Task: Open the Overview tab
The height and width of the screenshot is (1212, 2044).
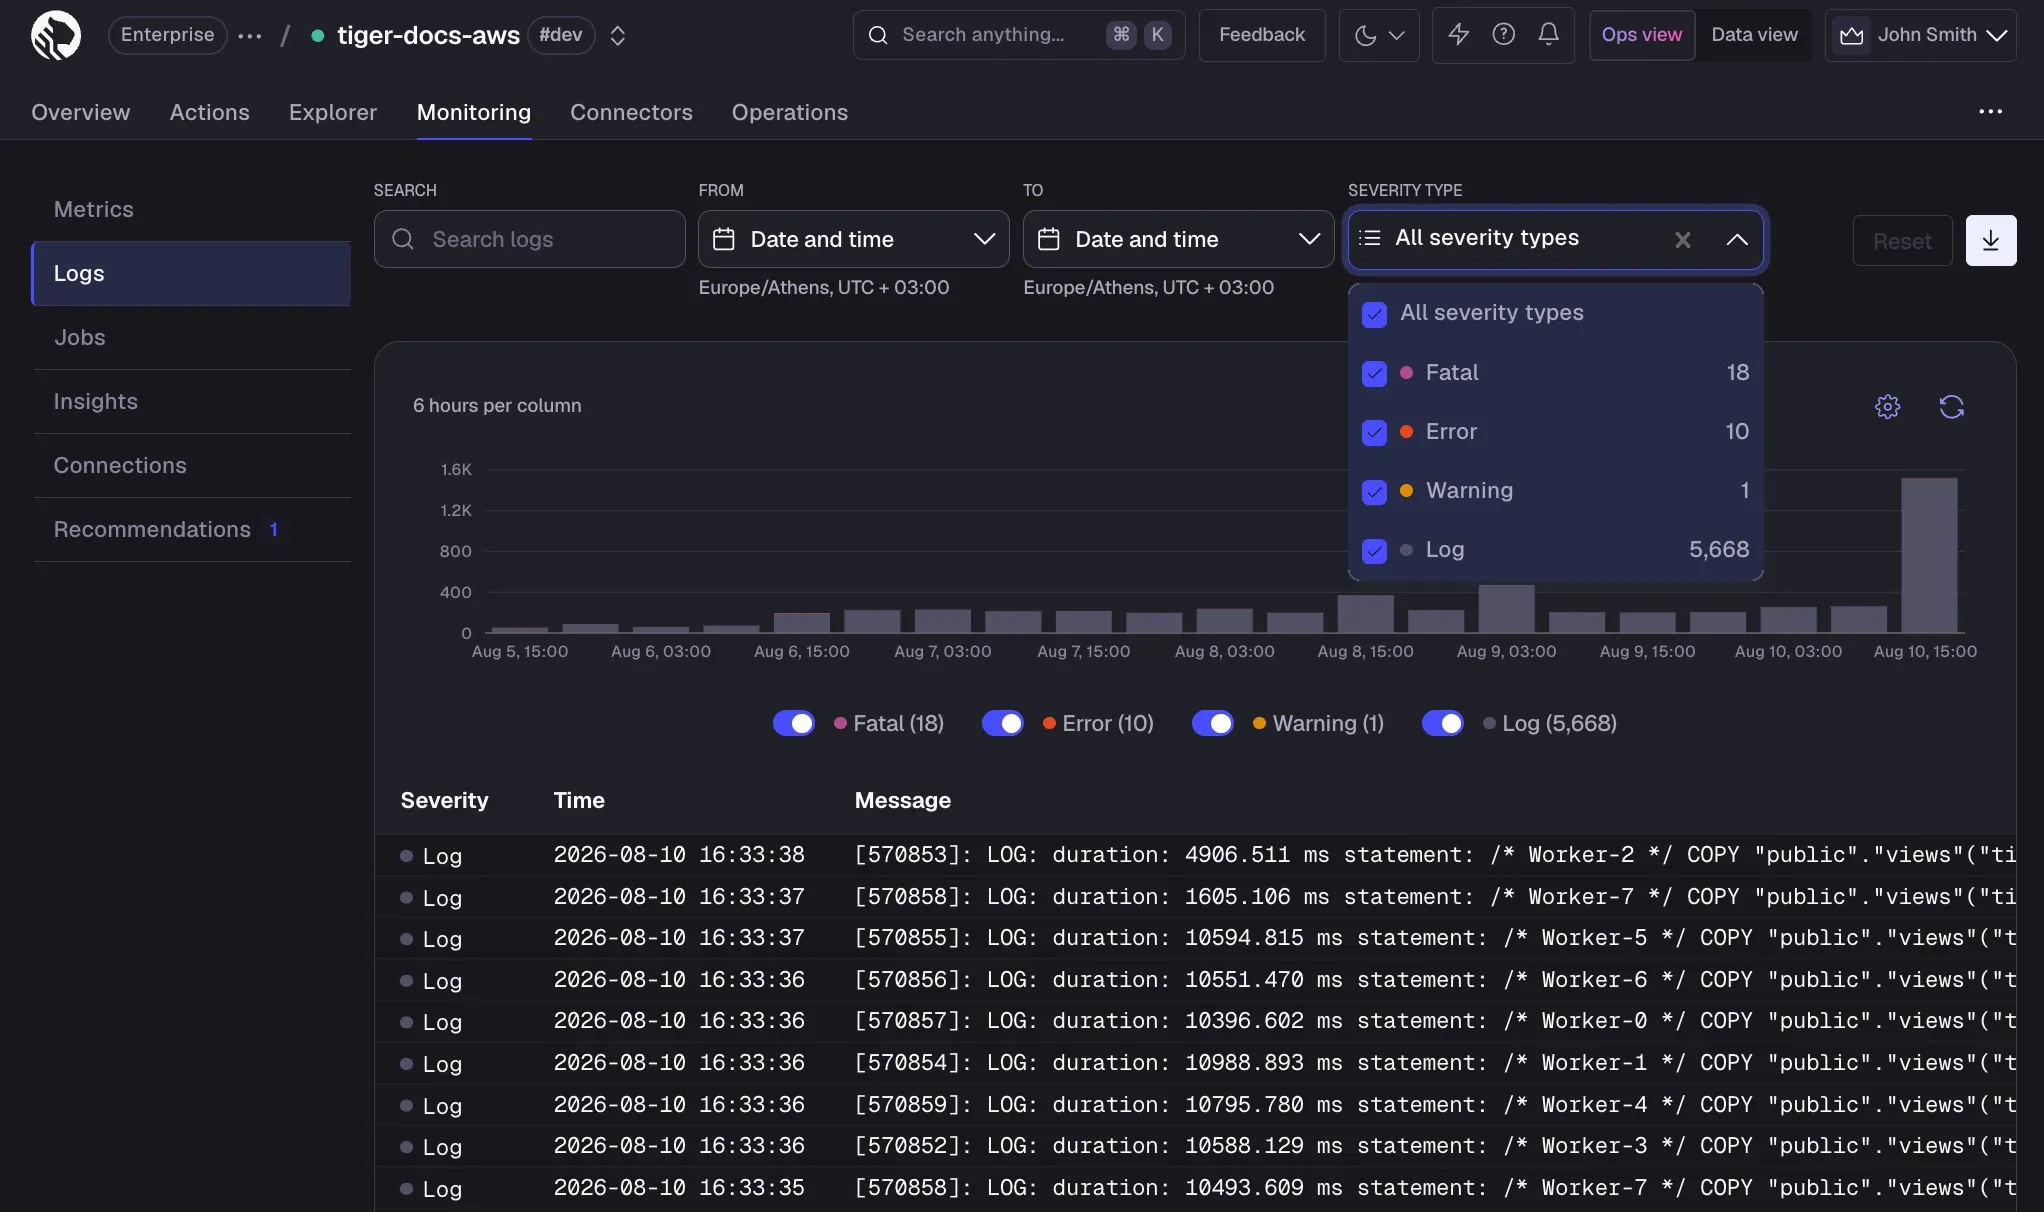Action: (81, 112)
